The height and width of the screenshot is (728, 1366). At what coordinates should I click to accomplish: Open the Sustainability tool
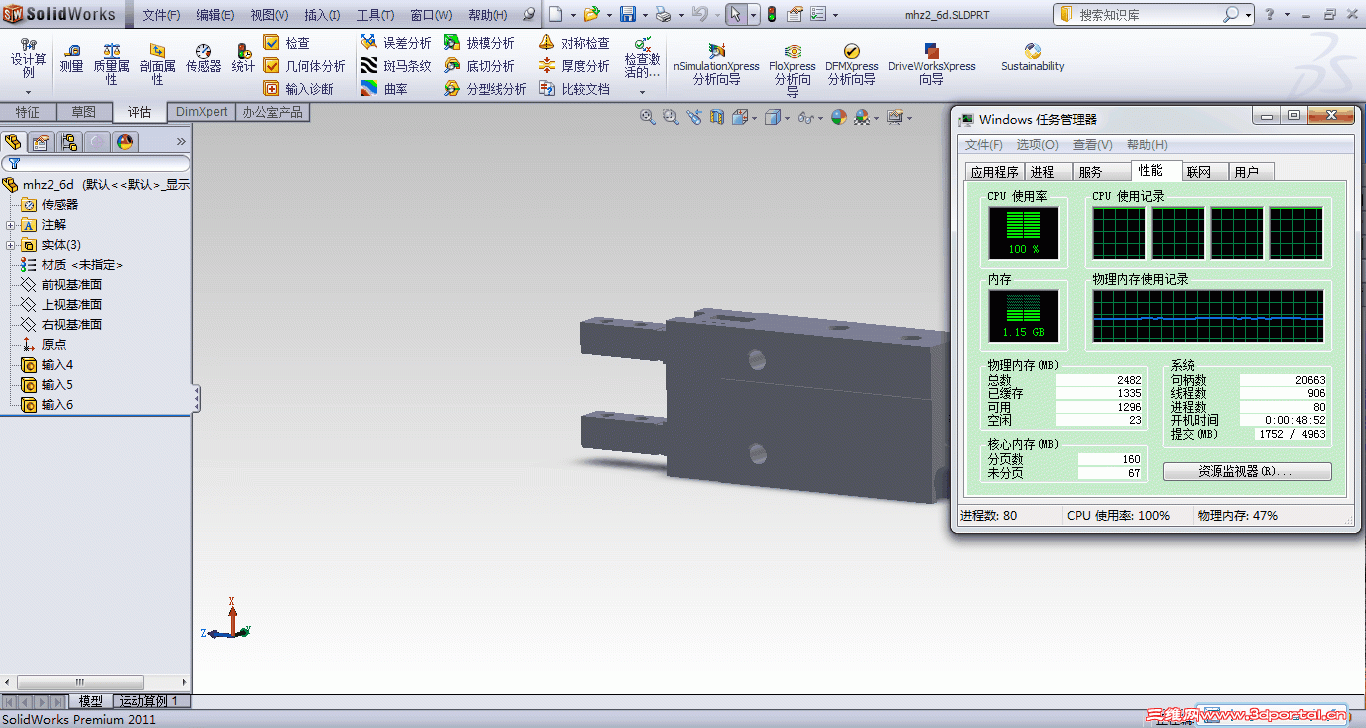[1033, 57]
